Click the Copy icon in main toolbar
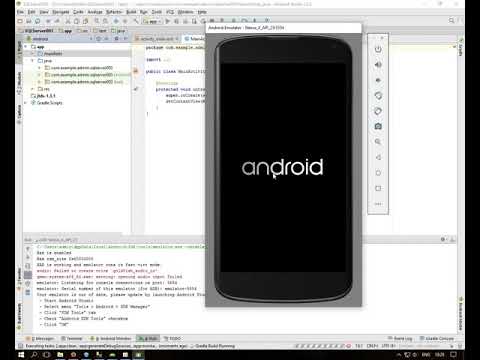Image resolution: width=480 pixels, height=360 pixels. pos(77,21)
